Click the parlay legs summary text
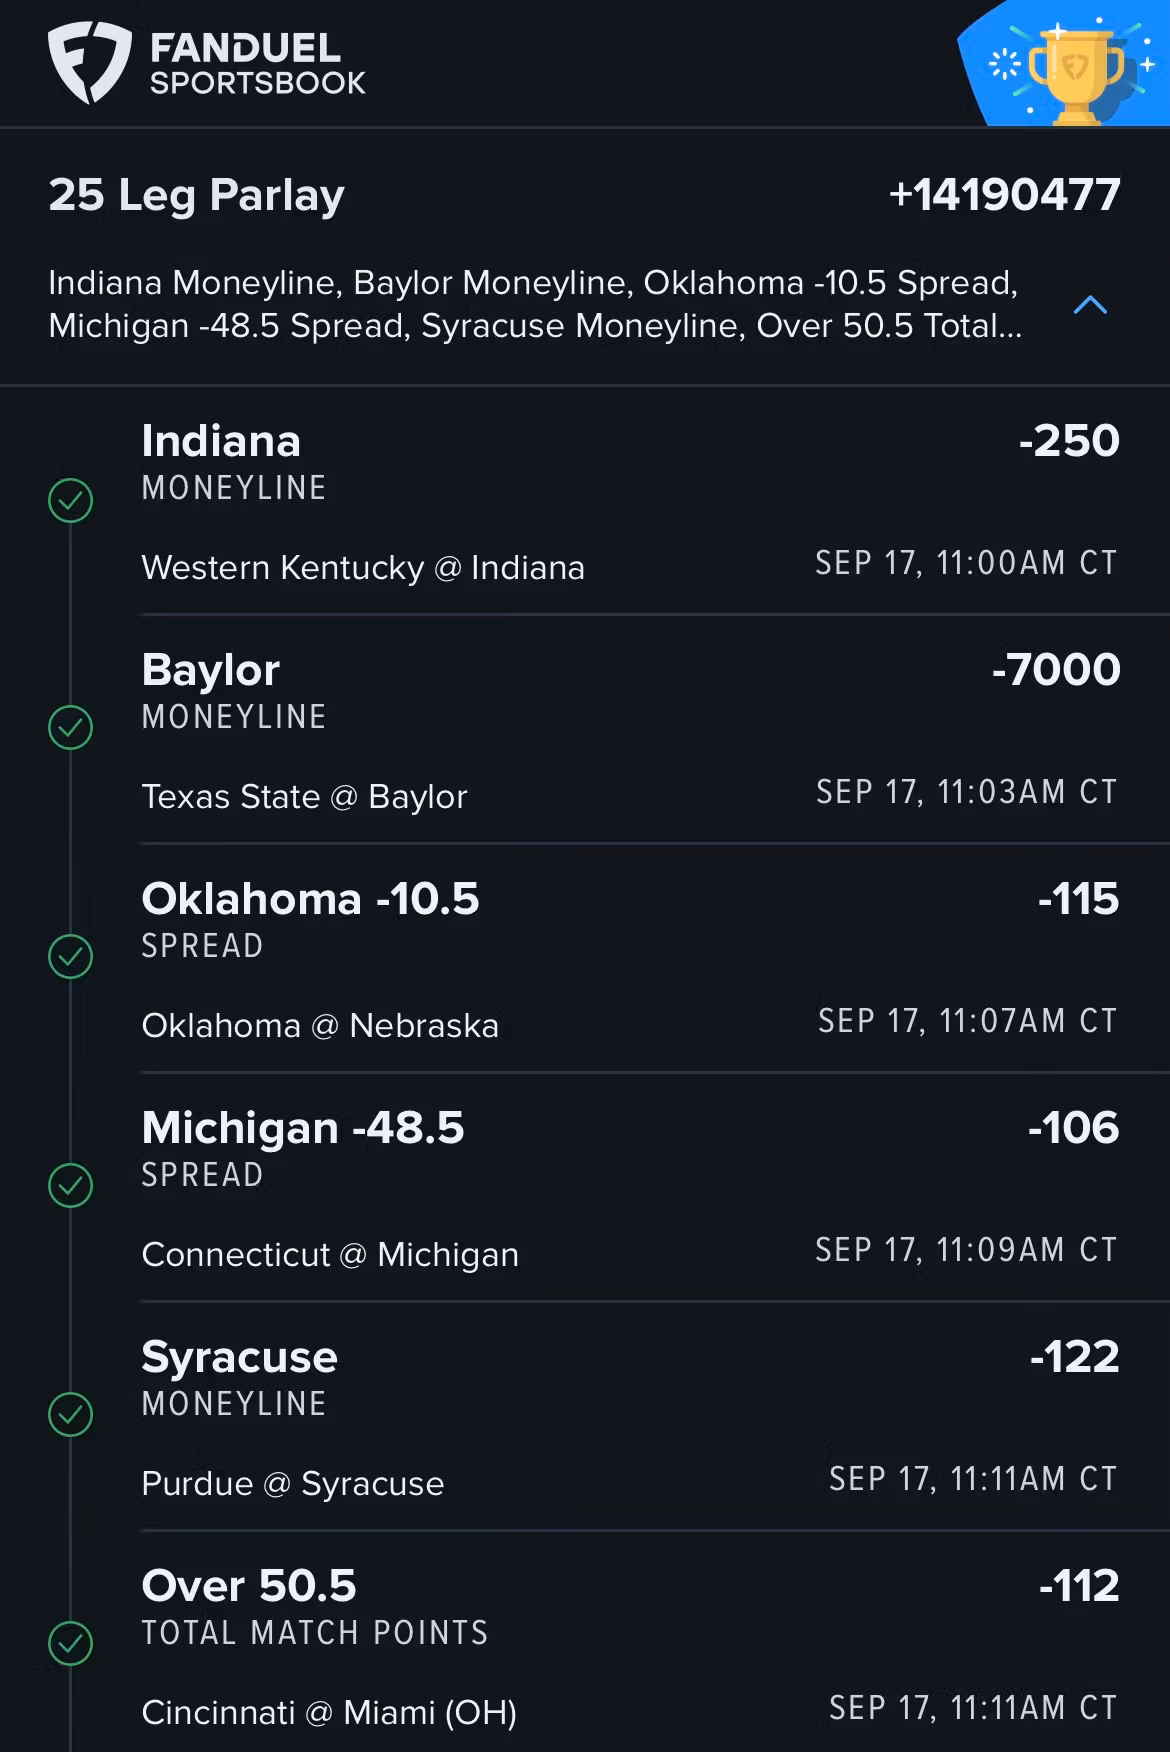This screenshot has height=1752, width=1170. point(534,304)
